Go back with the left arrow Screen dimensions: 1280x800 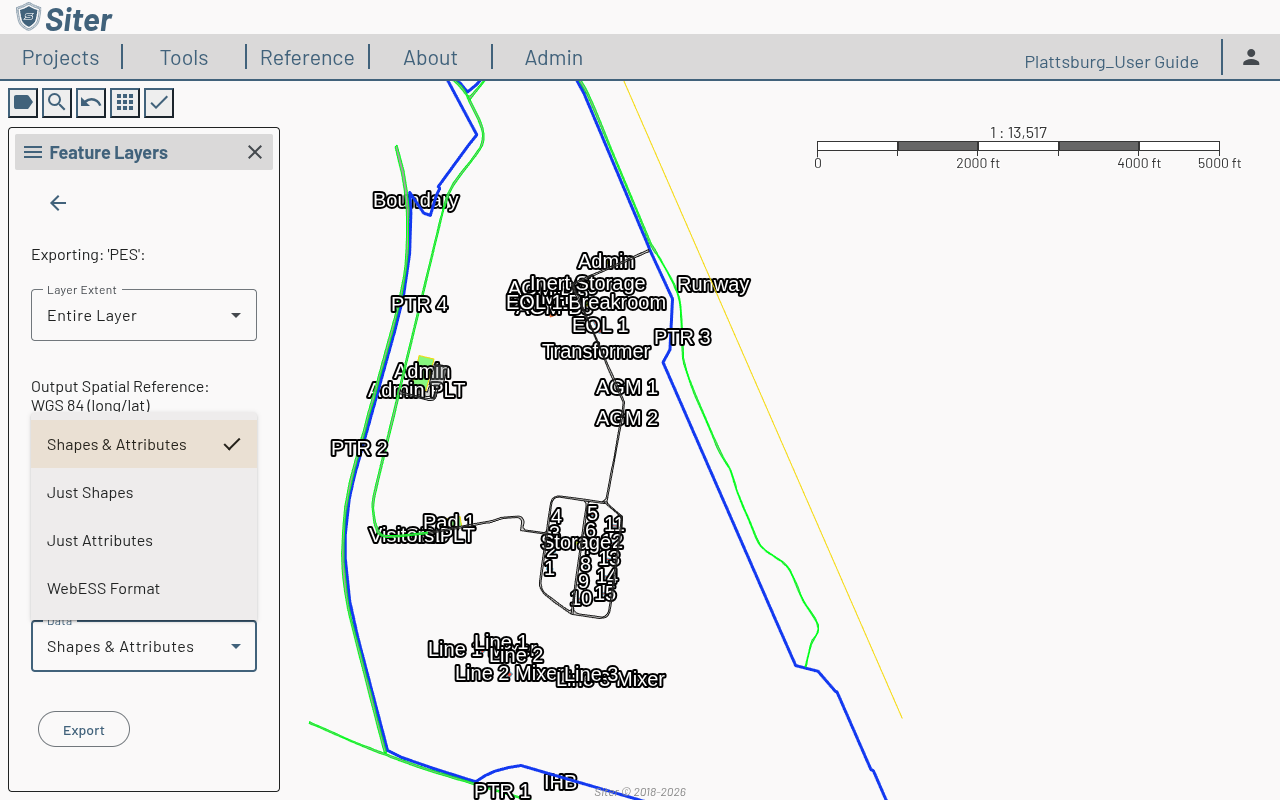[58, 203]
